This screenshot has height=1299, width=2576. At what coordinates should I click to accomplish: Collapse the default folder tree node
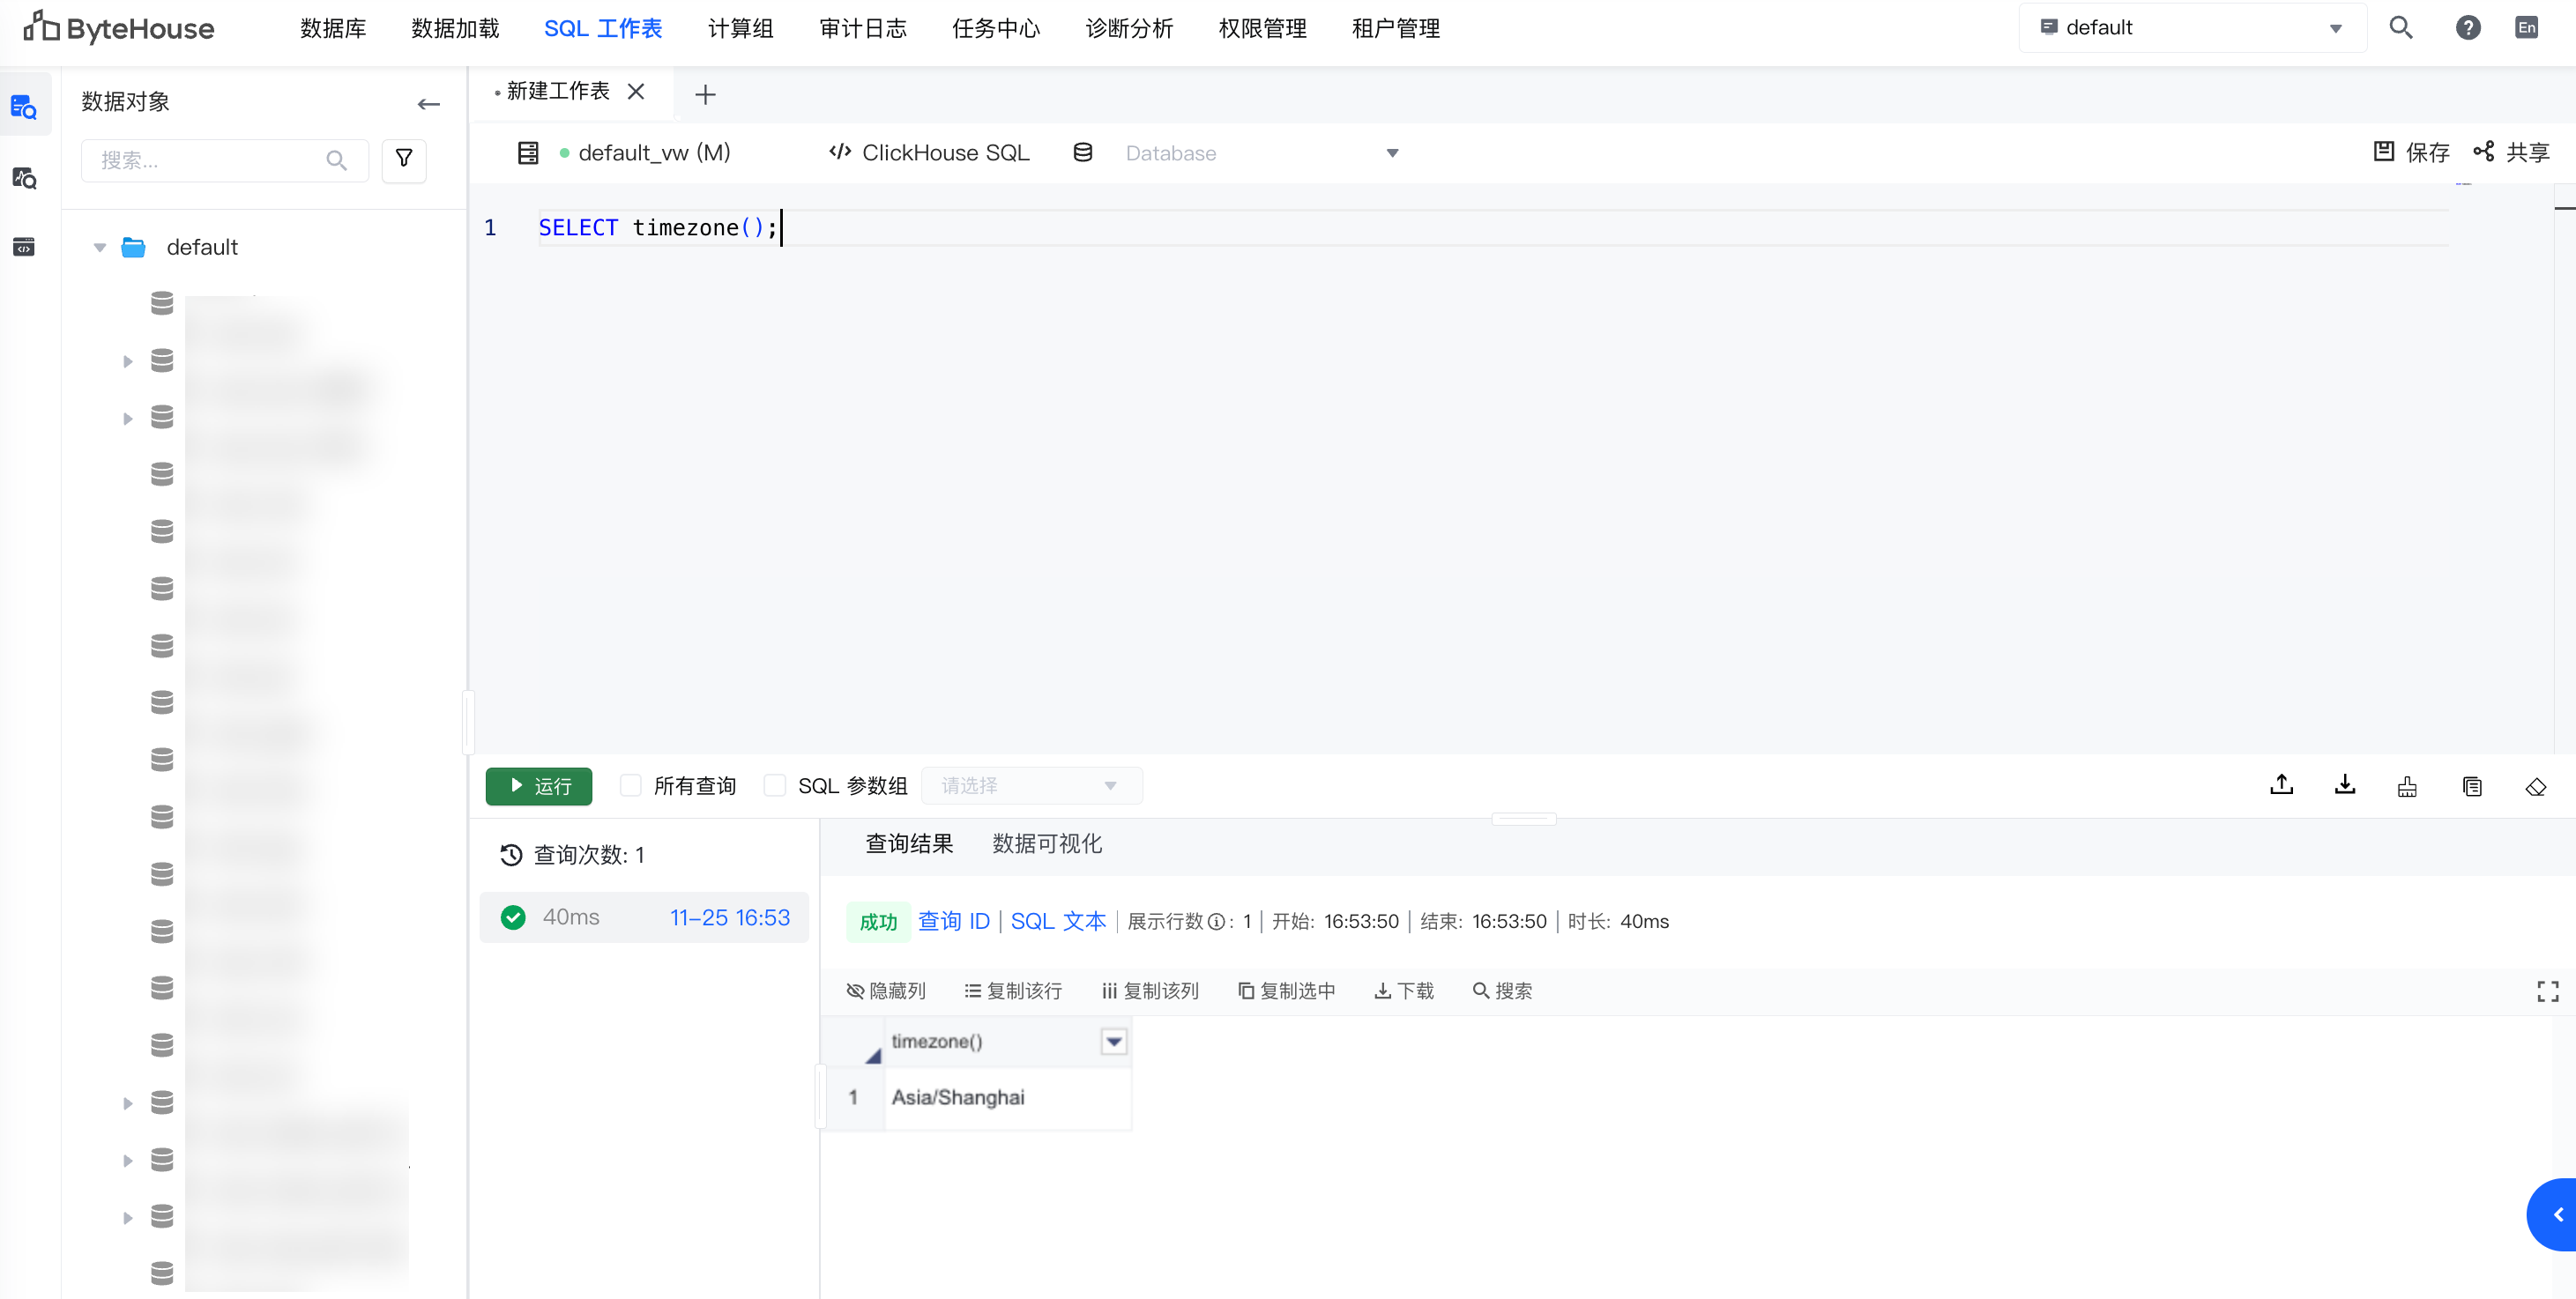pyautogui.click(x=99, y=247)
